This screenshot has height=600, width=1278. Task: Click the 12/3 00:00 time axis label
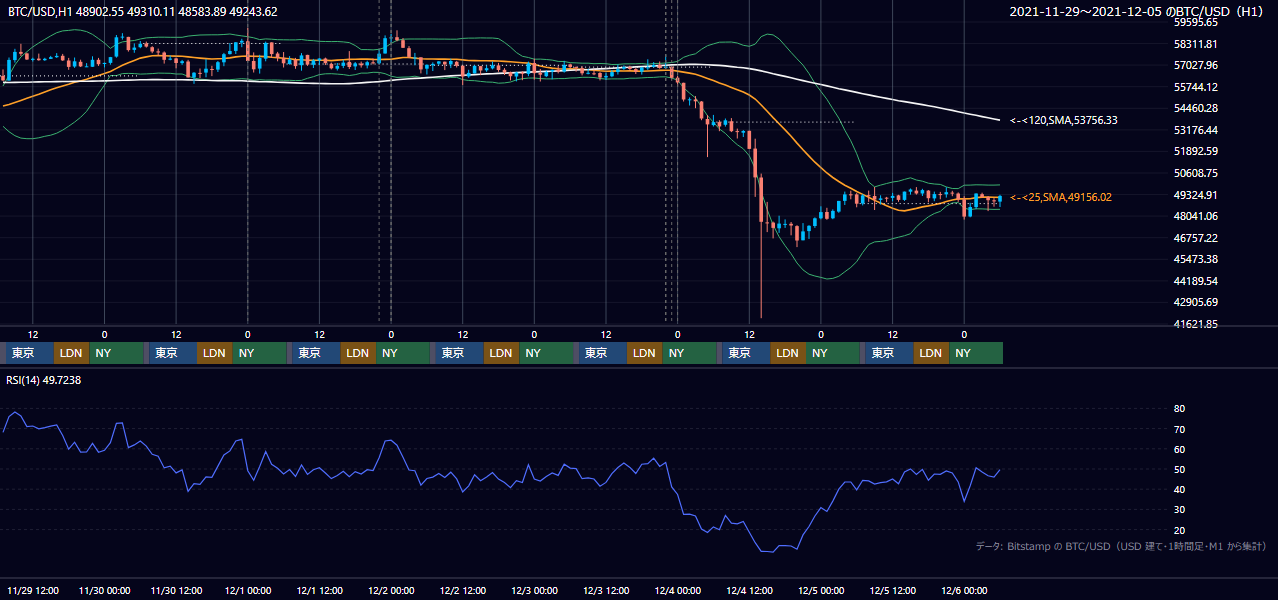pyautogui.click(x=534, y=590)
